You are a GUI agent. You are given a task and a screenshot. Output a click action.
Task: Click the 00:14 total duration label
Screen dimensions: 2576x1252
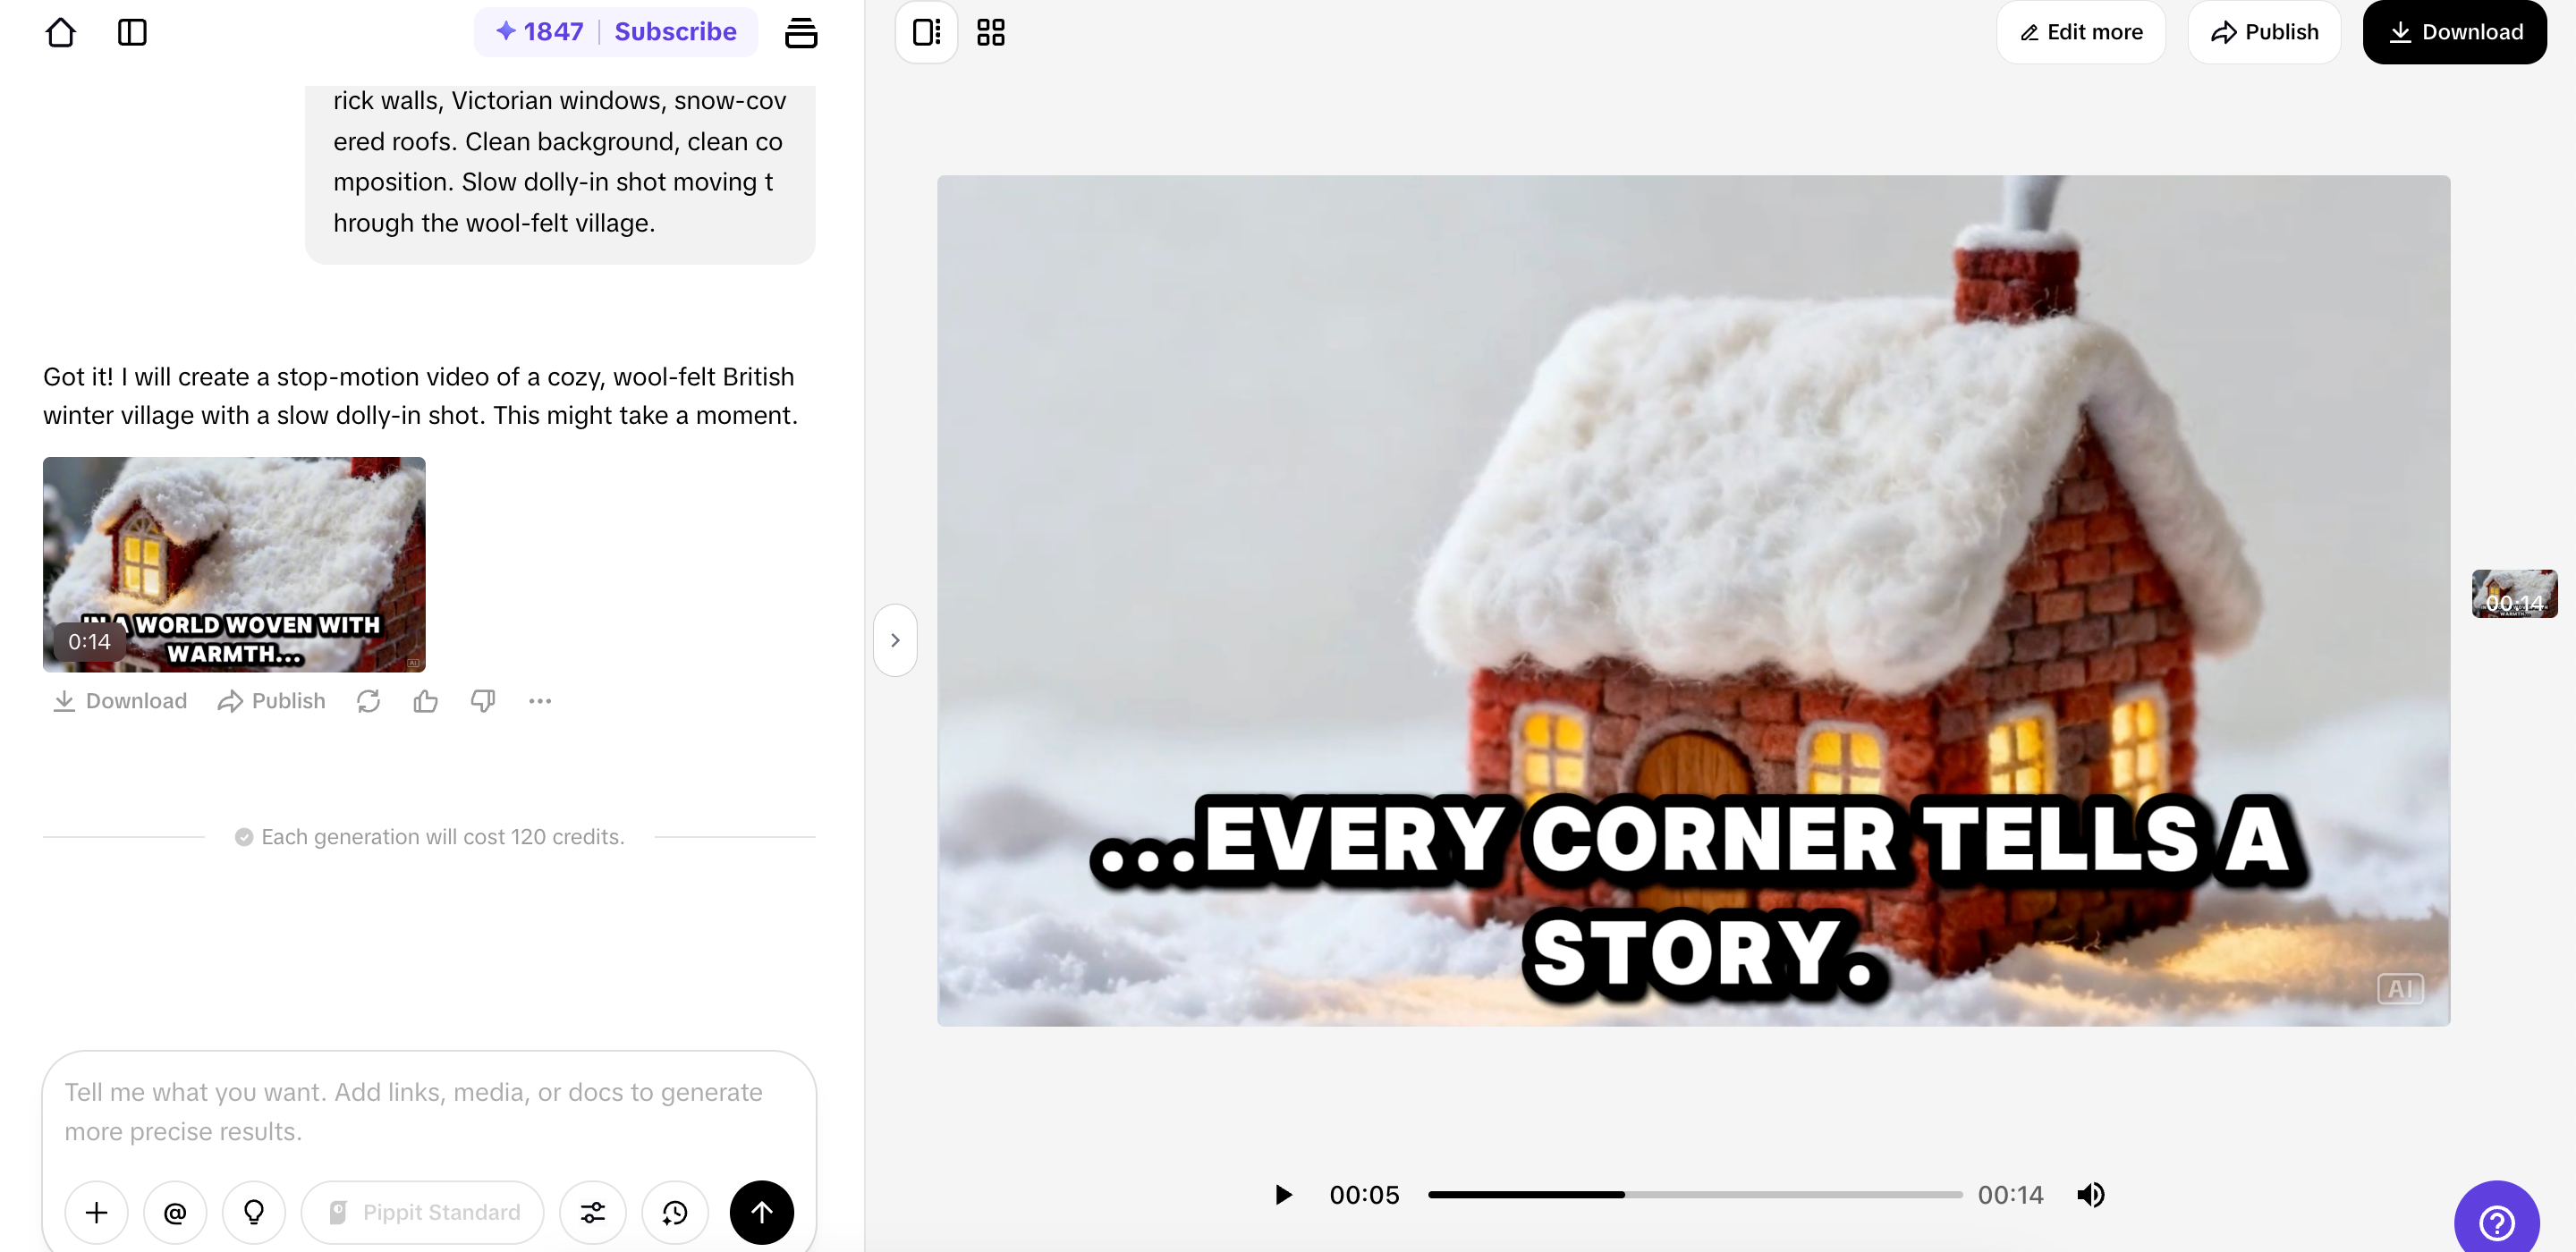click(2010, 1194)
